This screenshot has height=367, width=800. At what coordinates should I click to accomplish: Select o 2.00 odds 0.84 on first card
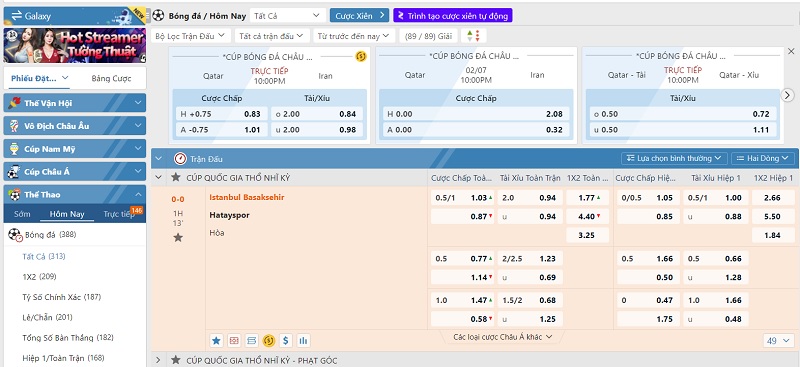click(316, 114)
